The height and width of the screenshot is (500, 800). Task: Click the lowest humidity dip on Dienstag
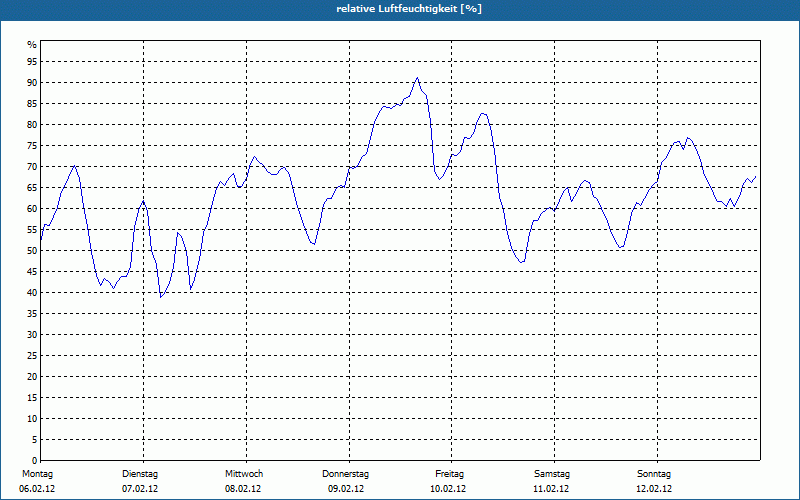pyautogui.click(x=161, y=296)
